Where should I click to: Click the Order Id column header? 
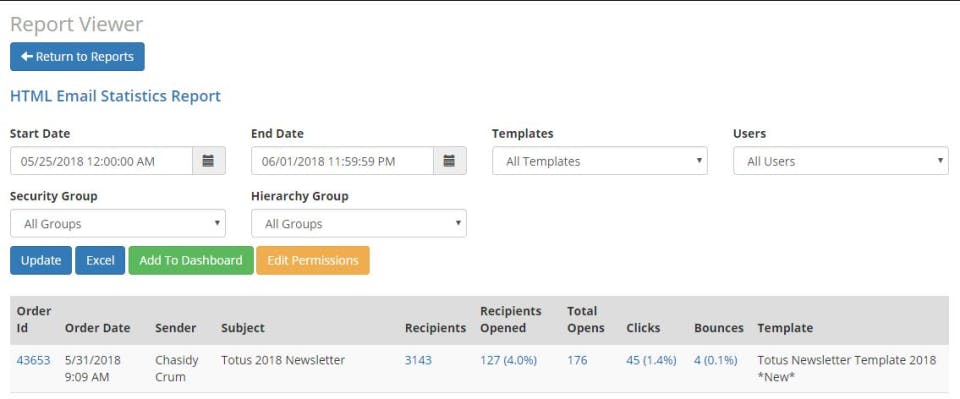click(x=34, y=319)
